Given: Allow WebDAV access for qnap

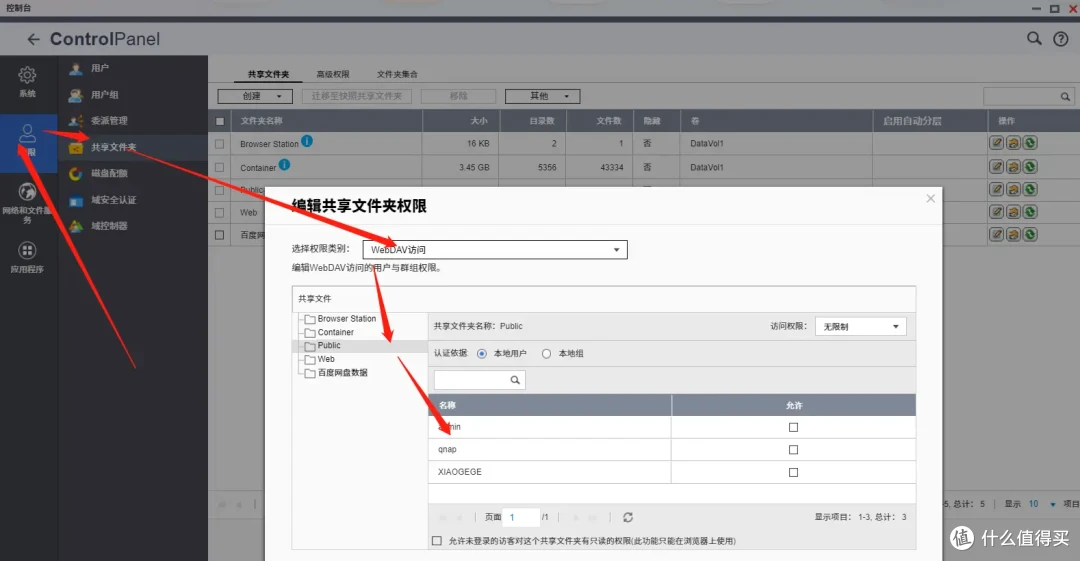Looking at the screenshot, I should [x=793, y=450].
